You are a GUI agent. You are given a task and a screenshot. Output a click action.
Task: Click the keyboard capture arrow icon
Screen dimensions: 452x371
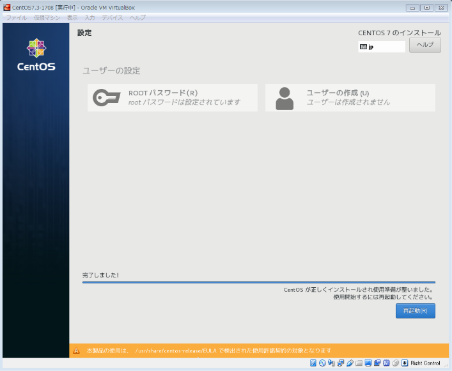[x=405, y=363]
